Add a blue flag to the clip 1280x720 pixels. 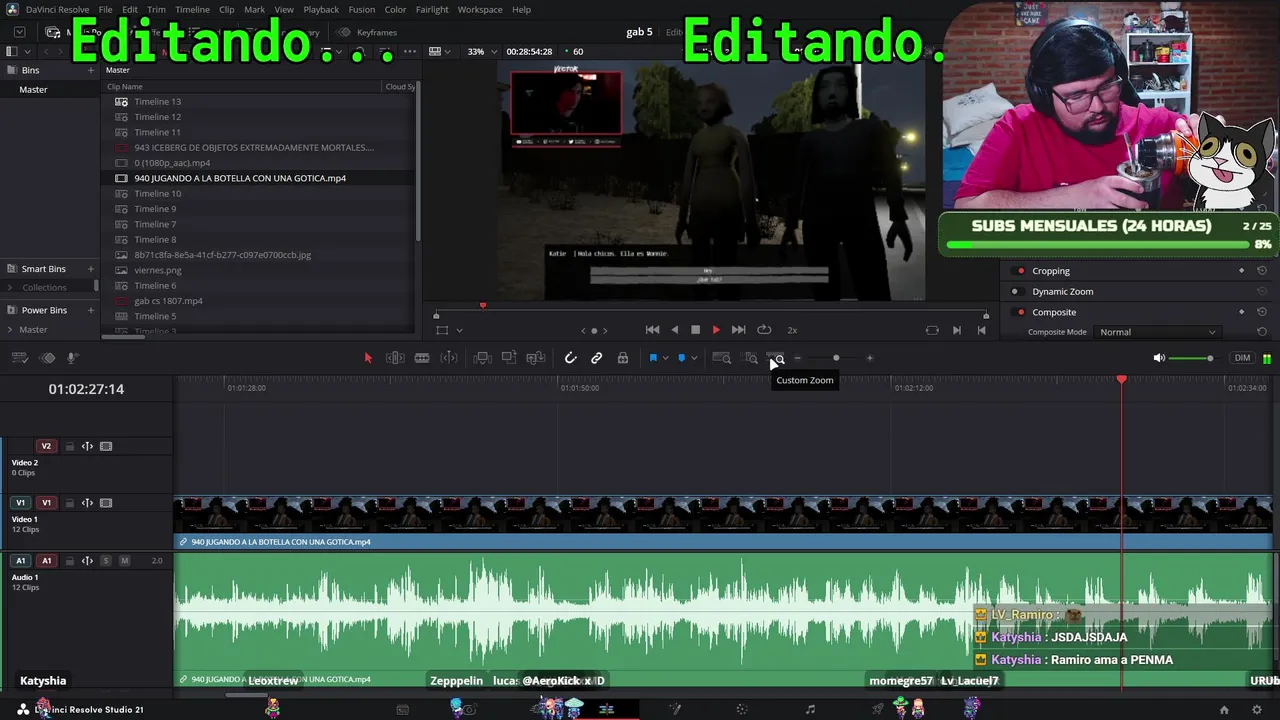653,358
